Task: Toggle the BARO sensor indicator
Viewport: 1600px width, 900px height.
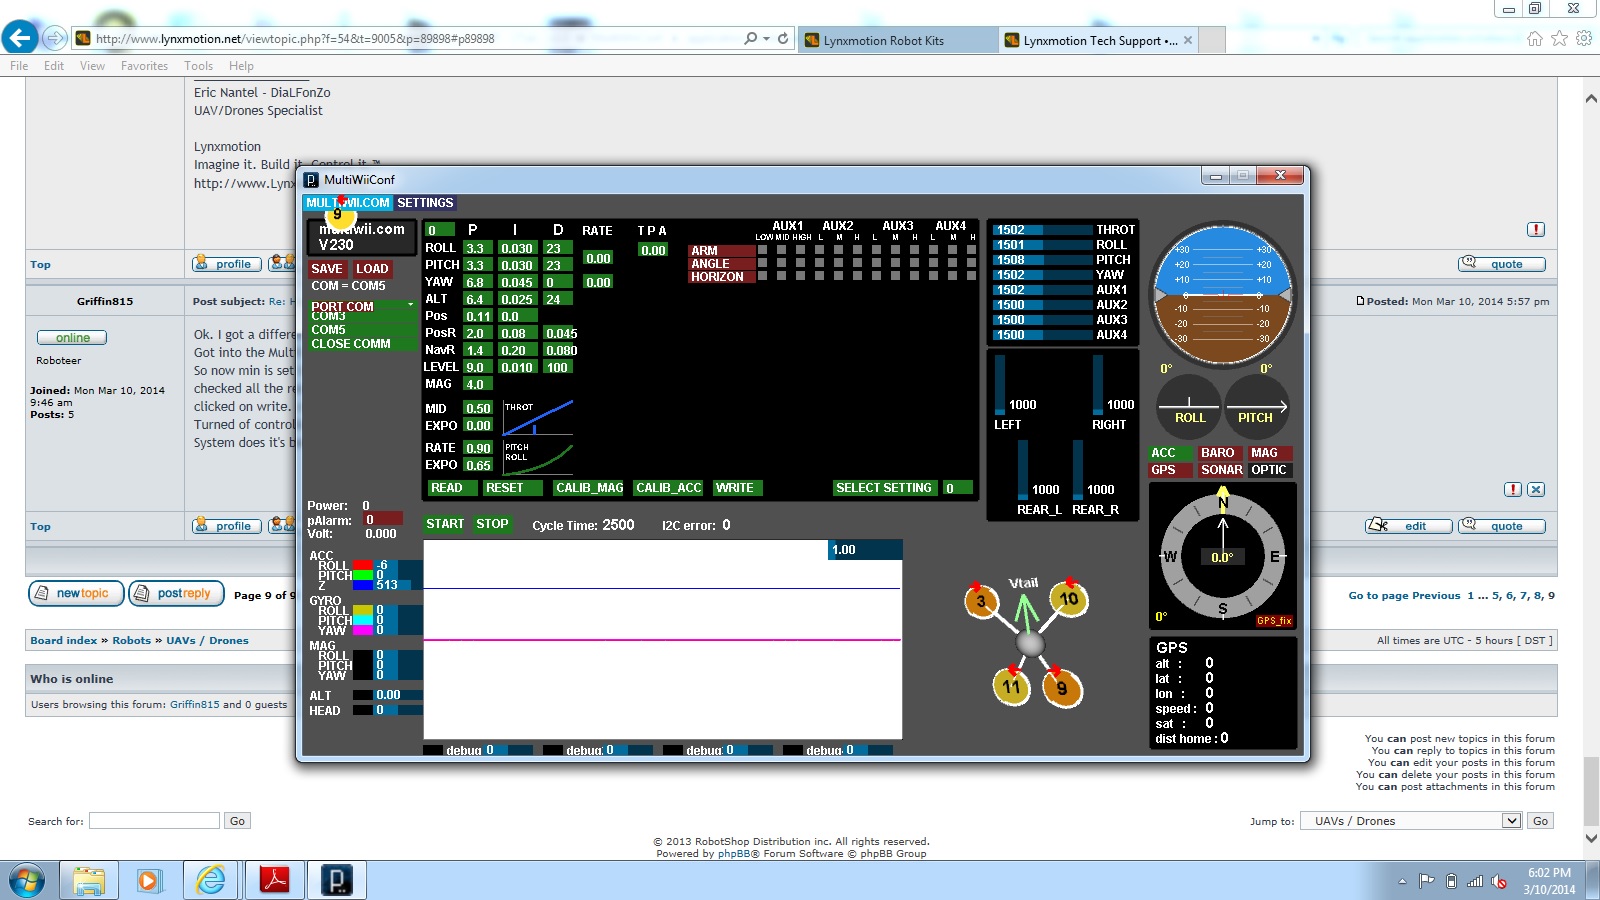Action: [x=1220, y=453]
